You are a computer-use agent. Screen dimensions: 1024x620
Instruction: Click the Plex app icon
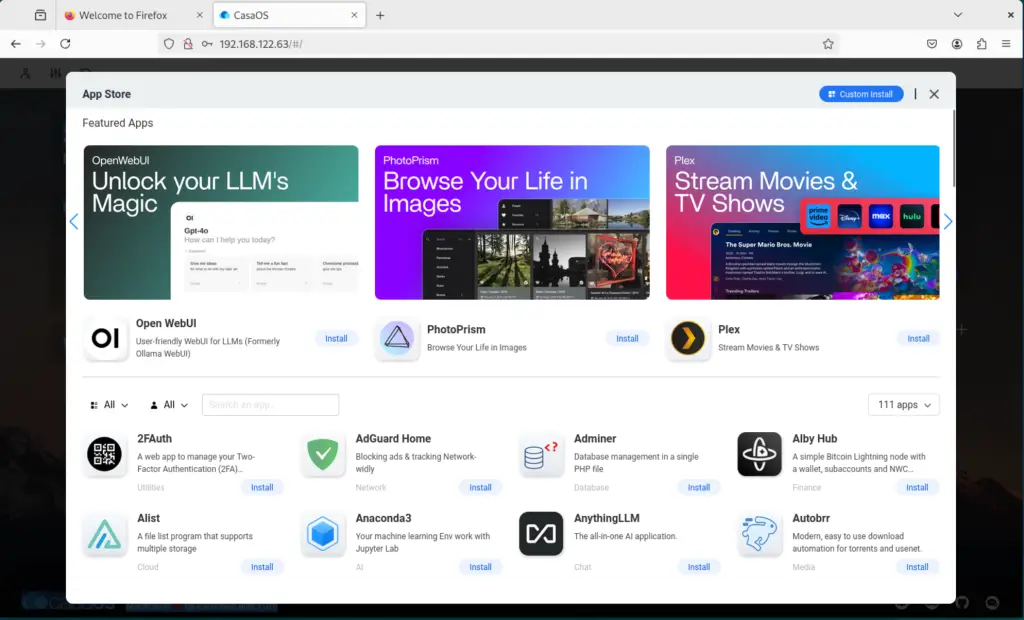[x=688, y=339]
